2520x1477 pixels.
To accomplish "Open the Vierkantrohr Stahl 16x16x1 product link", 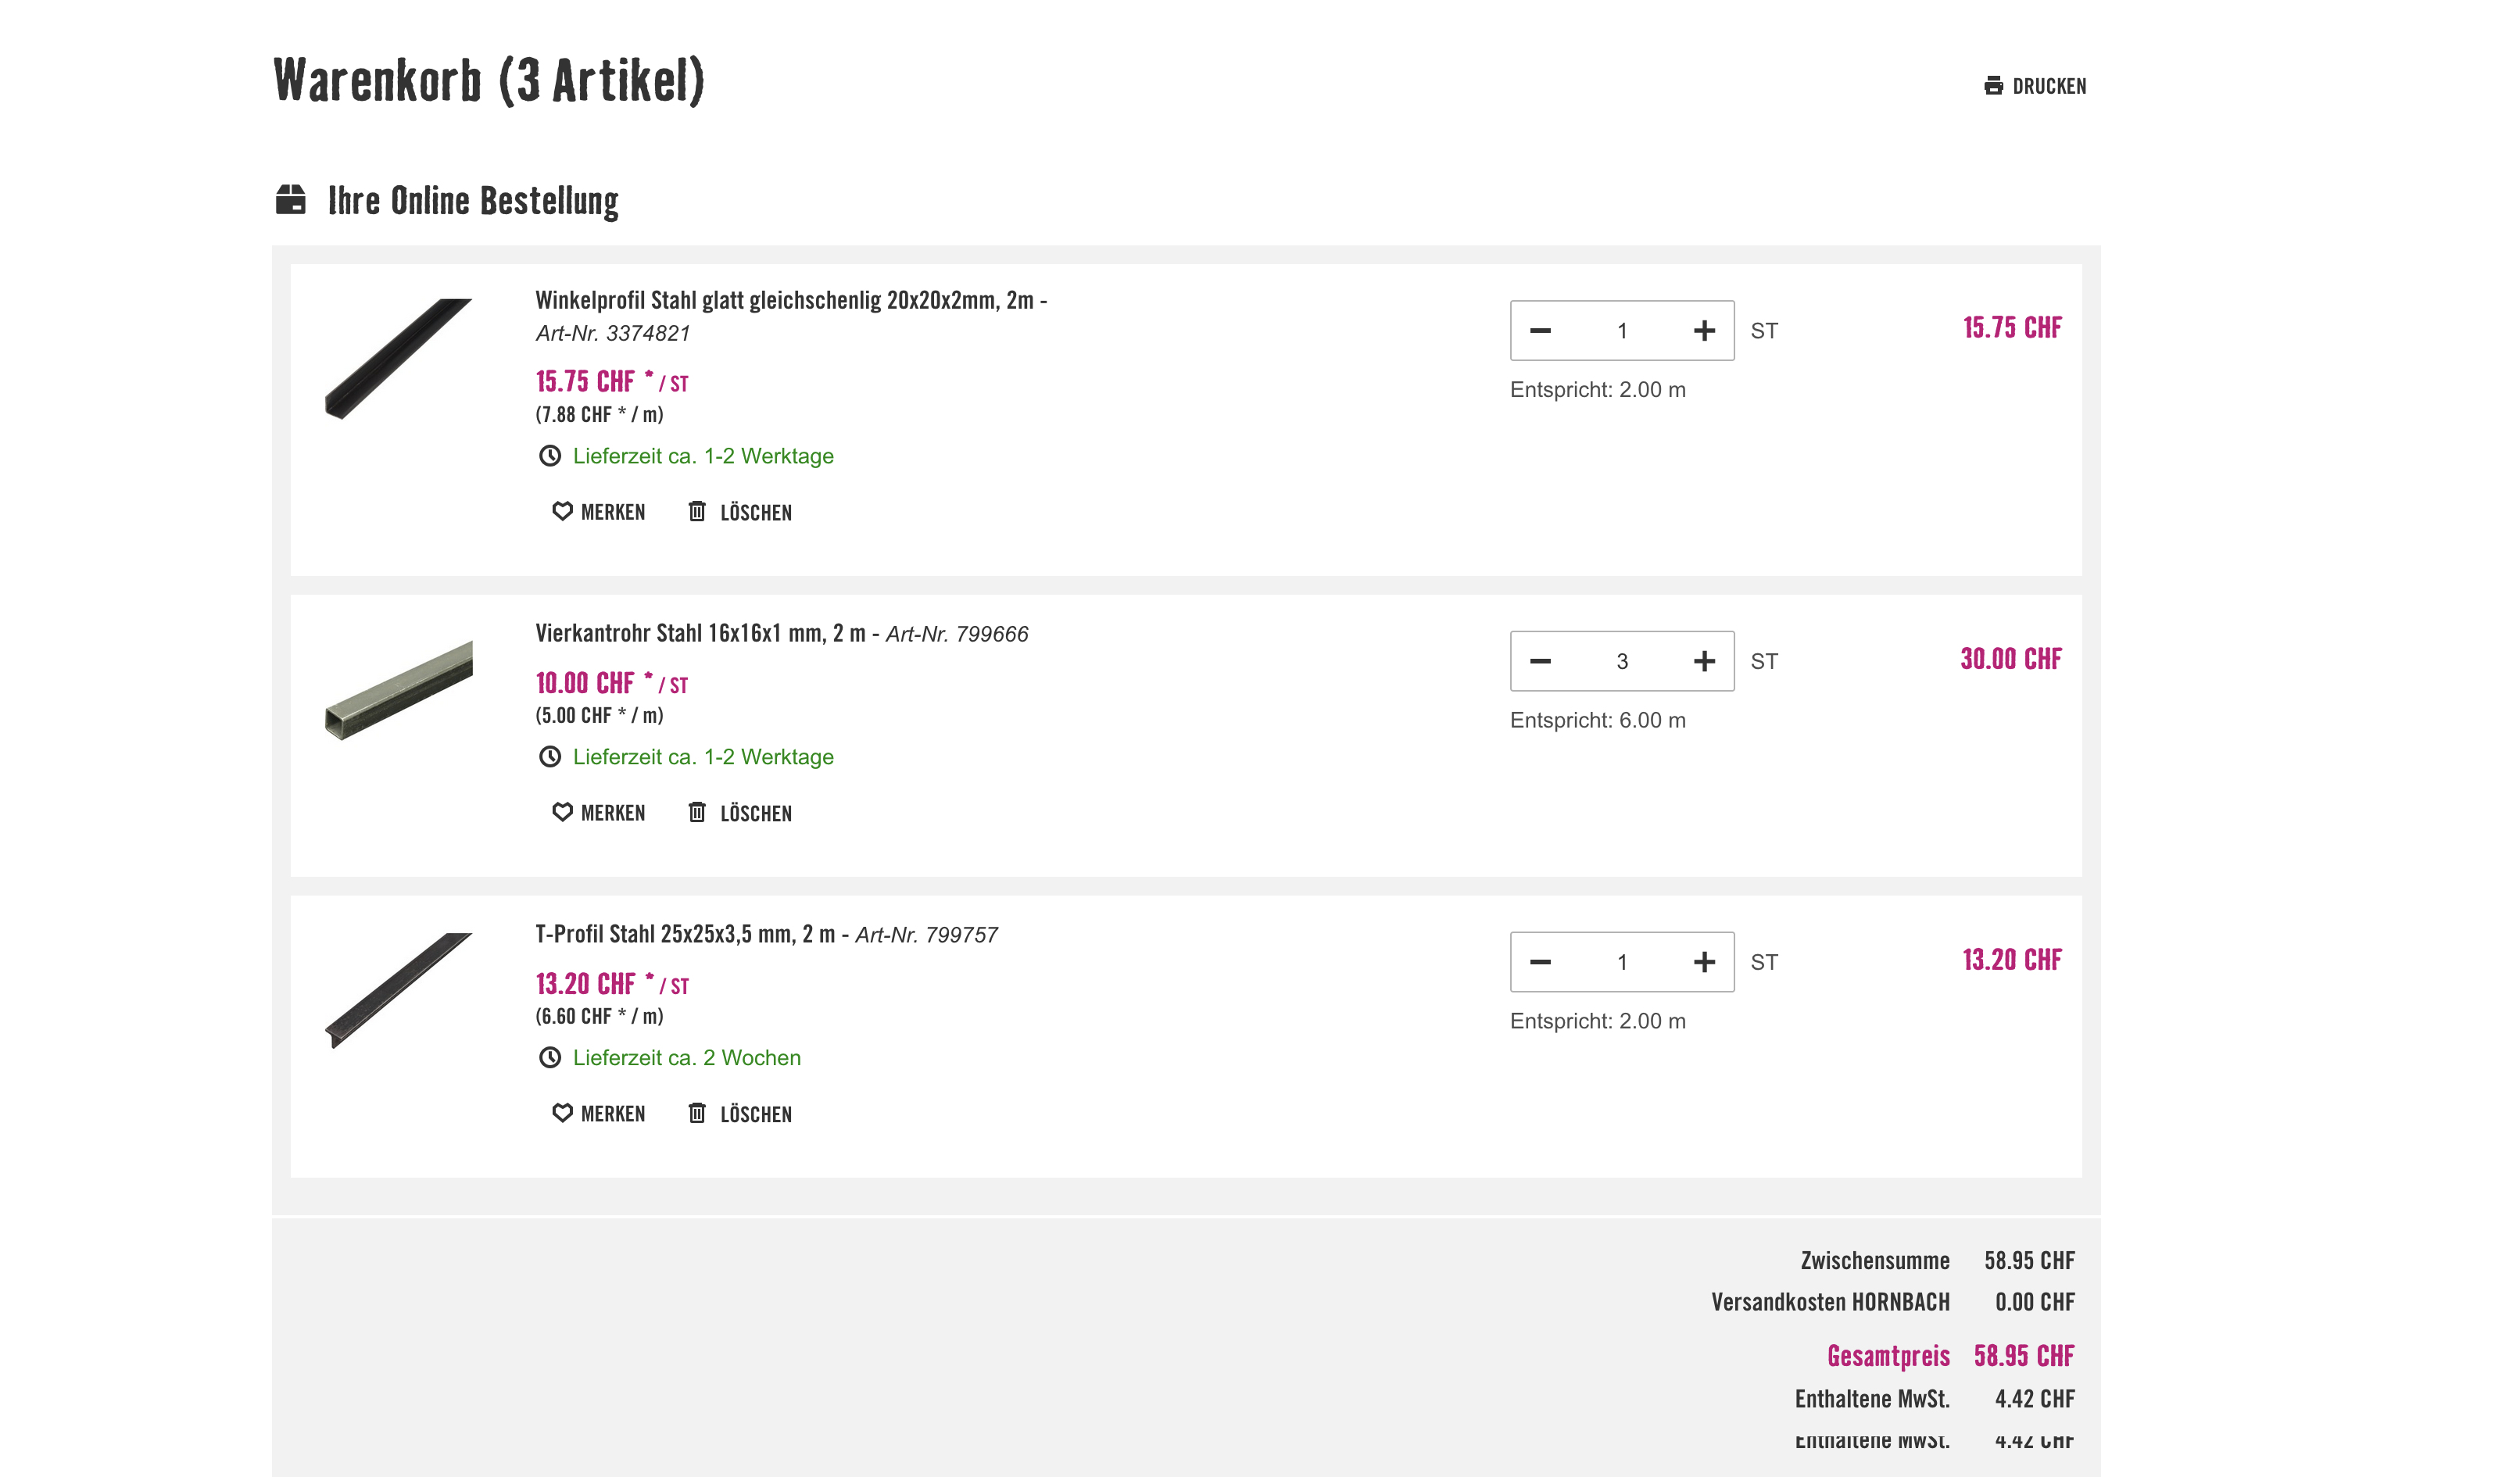I will 700,633.
